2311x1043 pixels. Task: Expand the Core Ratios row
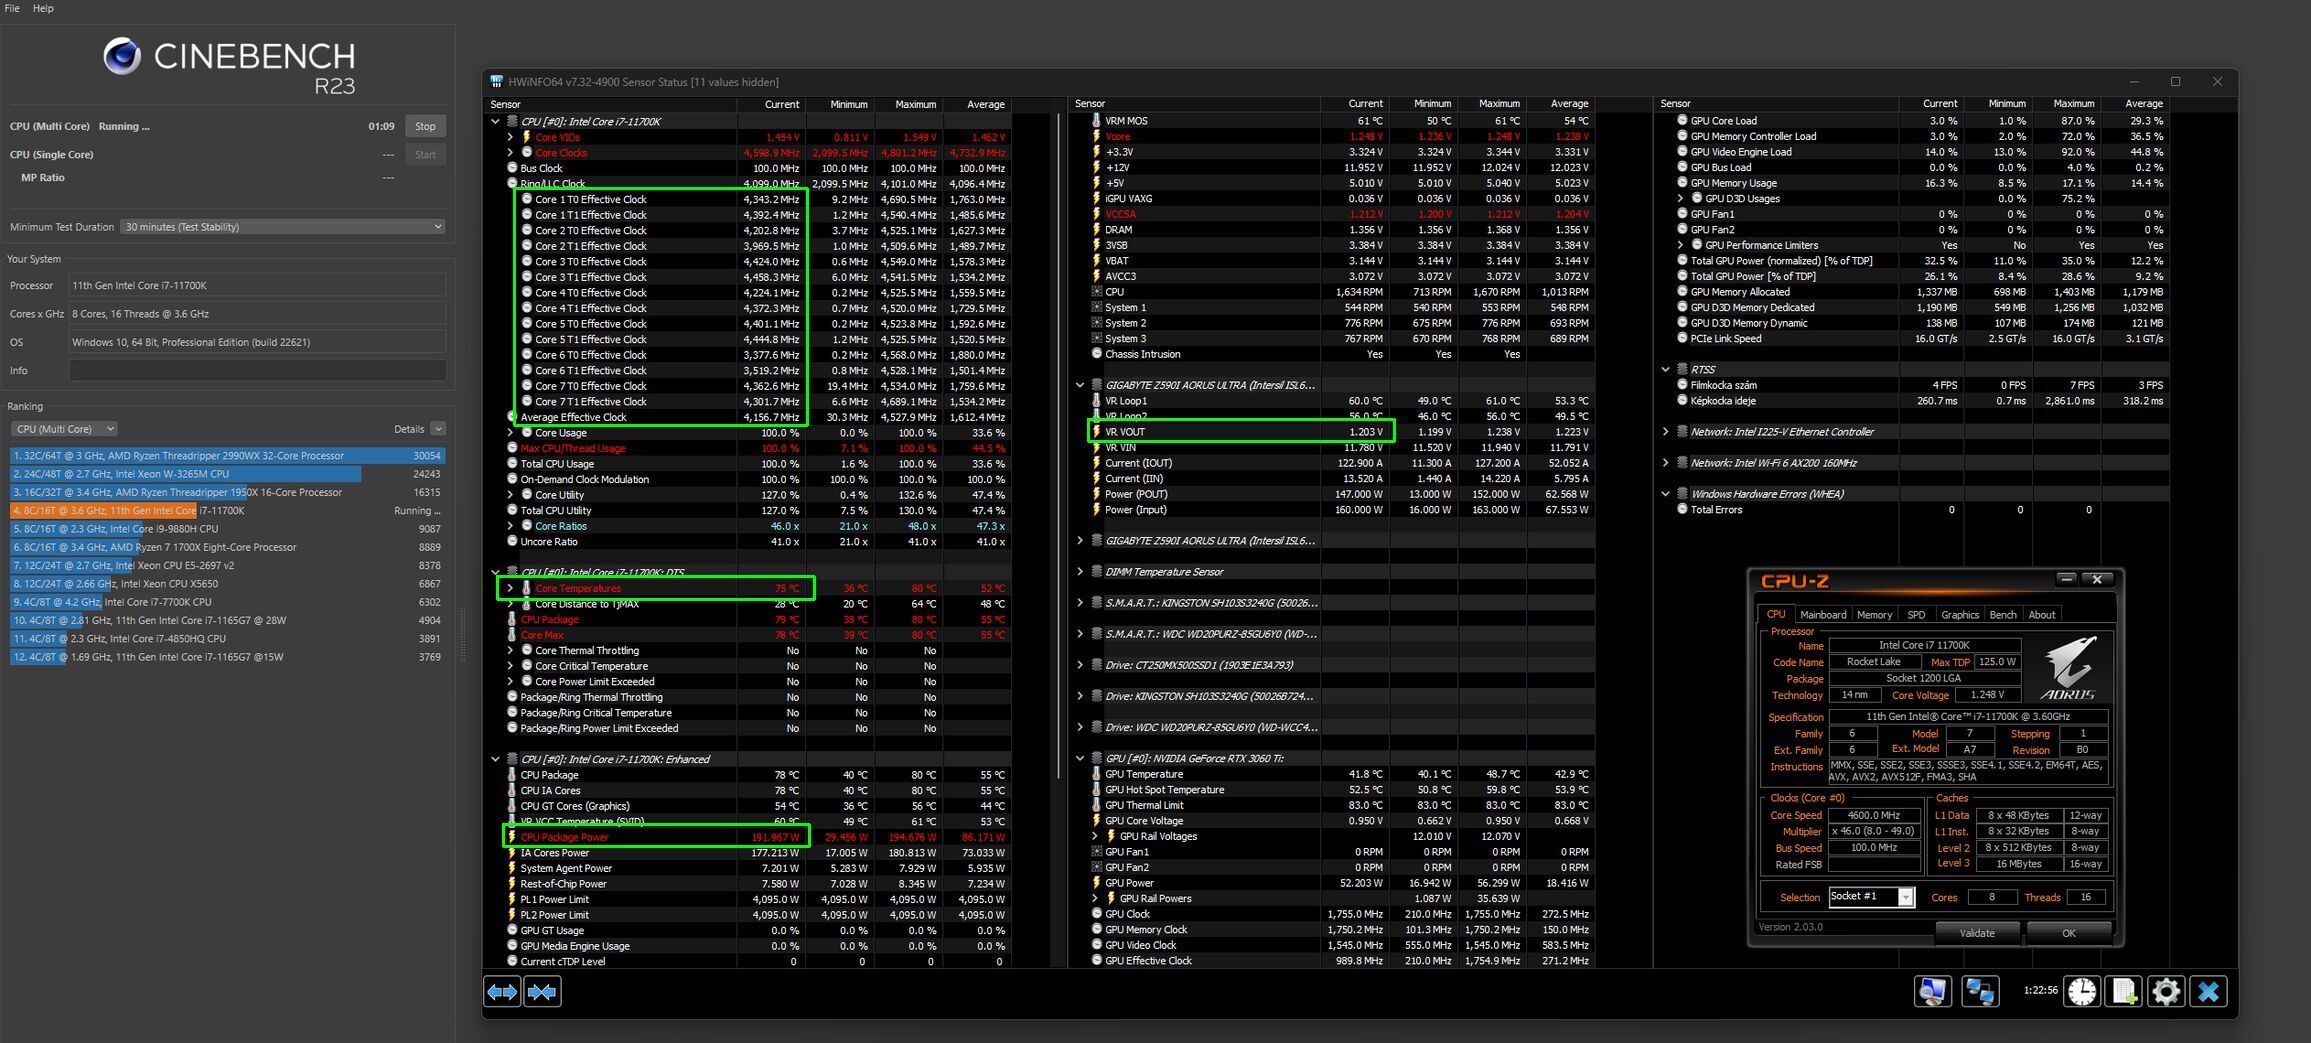(510, 526)
